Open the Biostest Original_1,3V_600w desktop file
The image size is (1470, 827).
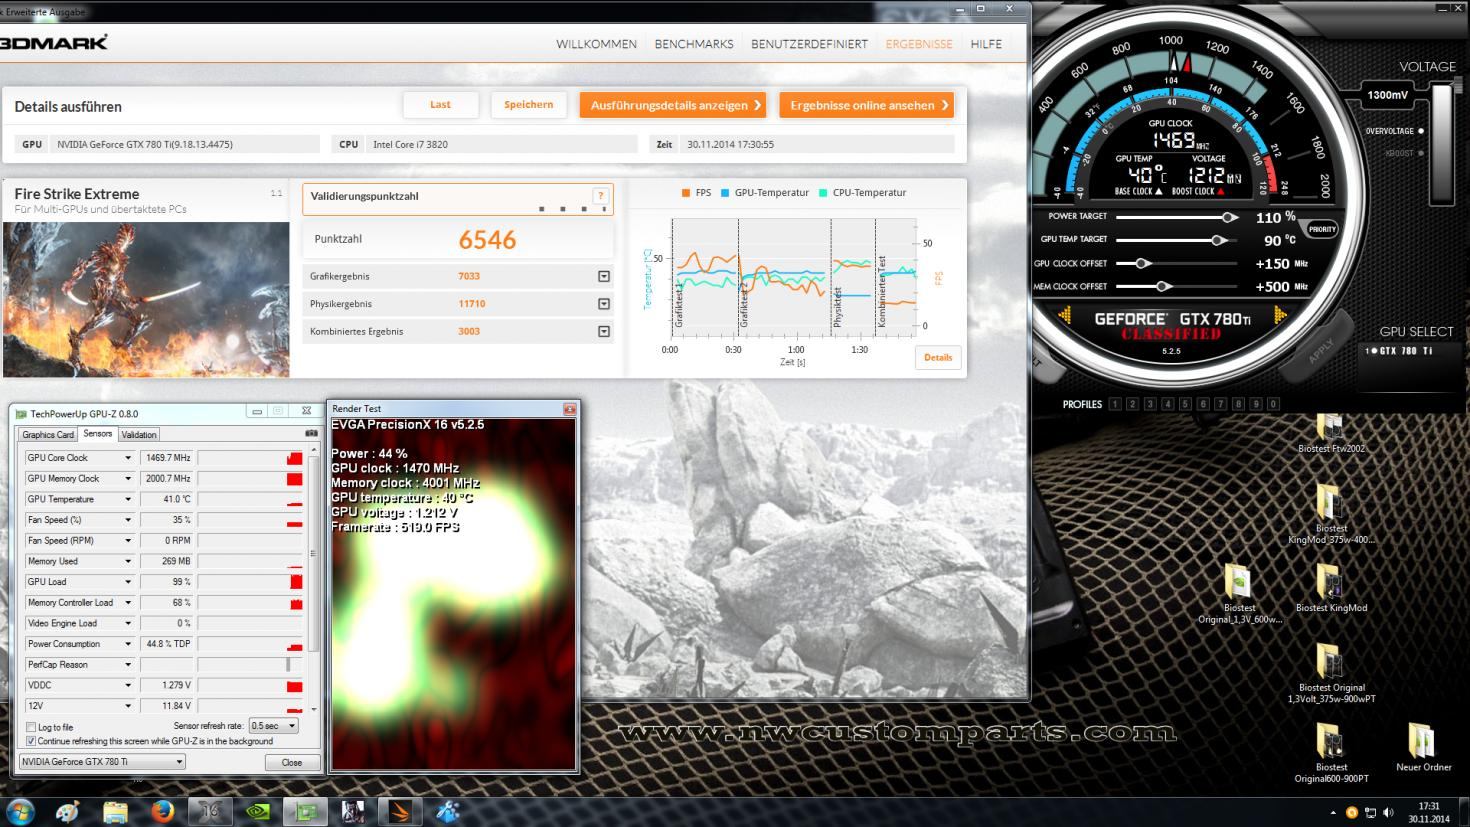coord(1239,594)
